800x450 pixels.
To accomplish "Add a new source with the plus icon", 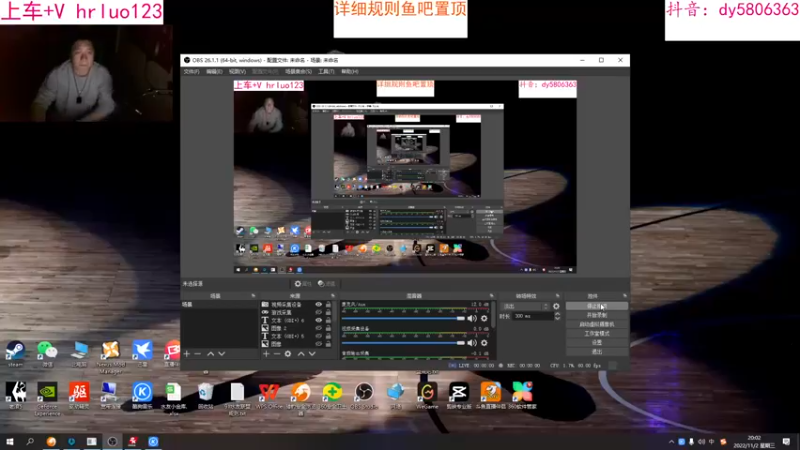I will click(266, 354).
